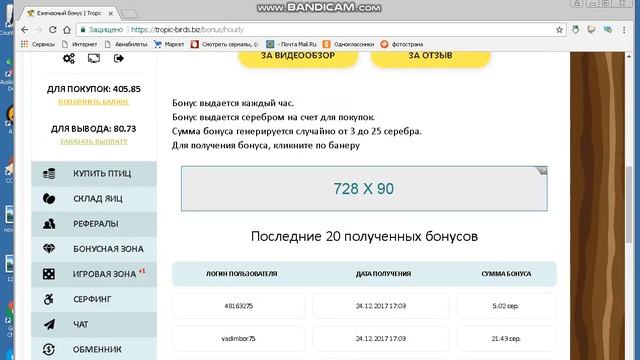
Task: Click the 'Для вывода: 80.73' balance text
Action: pyautogui.click(x=94, y=129)
